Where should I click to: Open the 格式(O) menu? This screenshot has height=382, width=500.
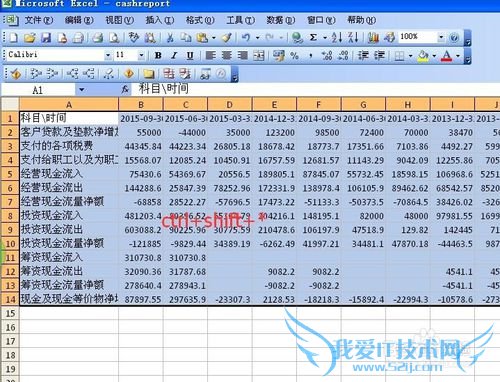200,20
